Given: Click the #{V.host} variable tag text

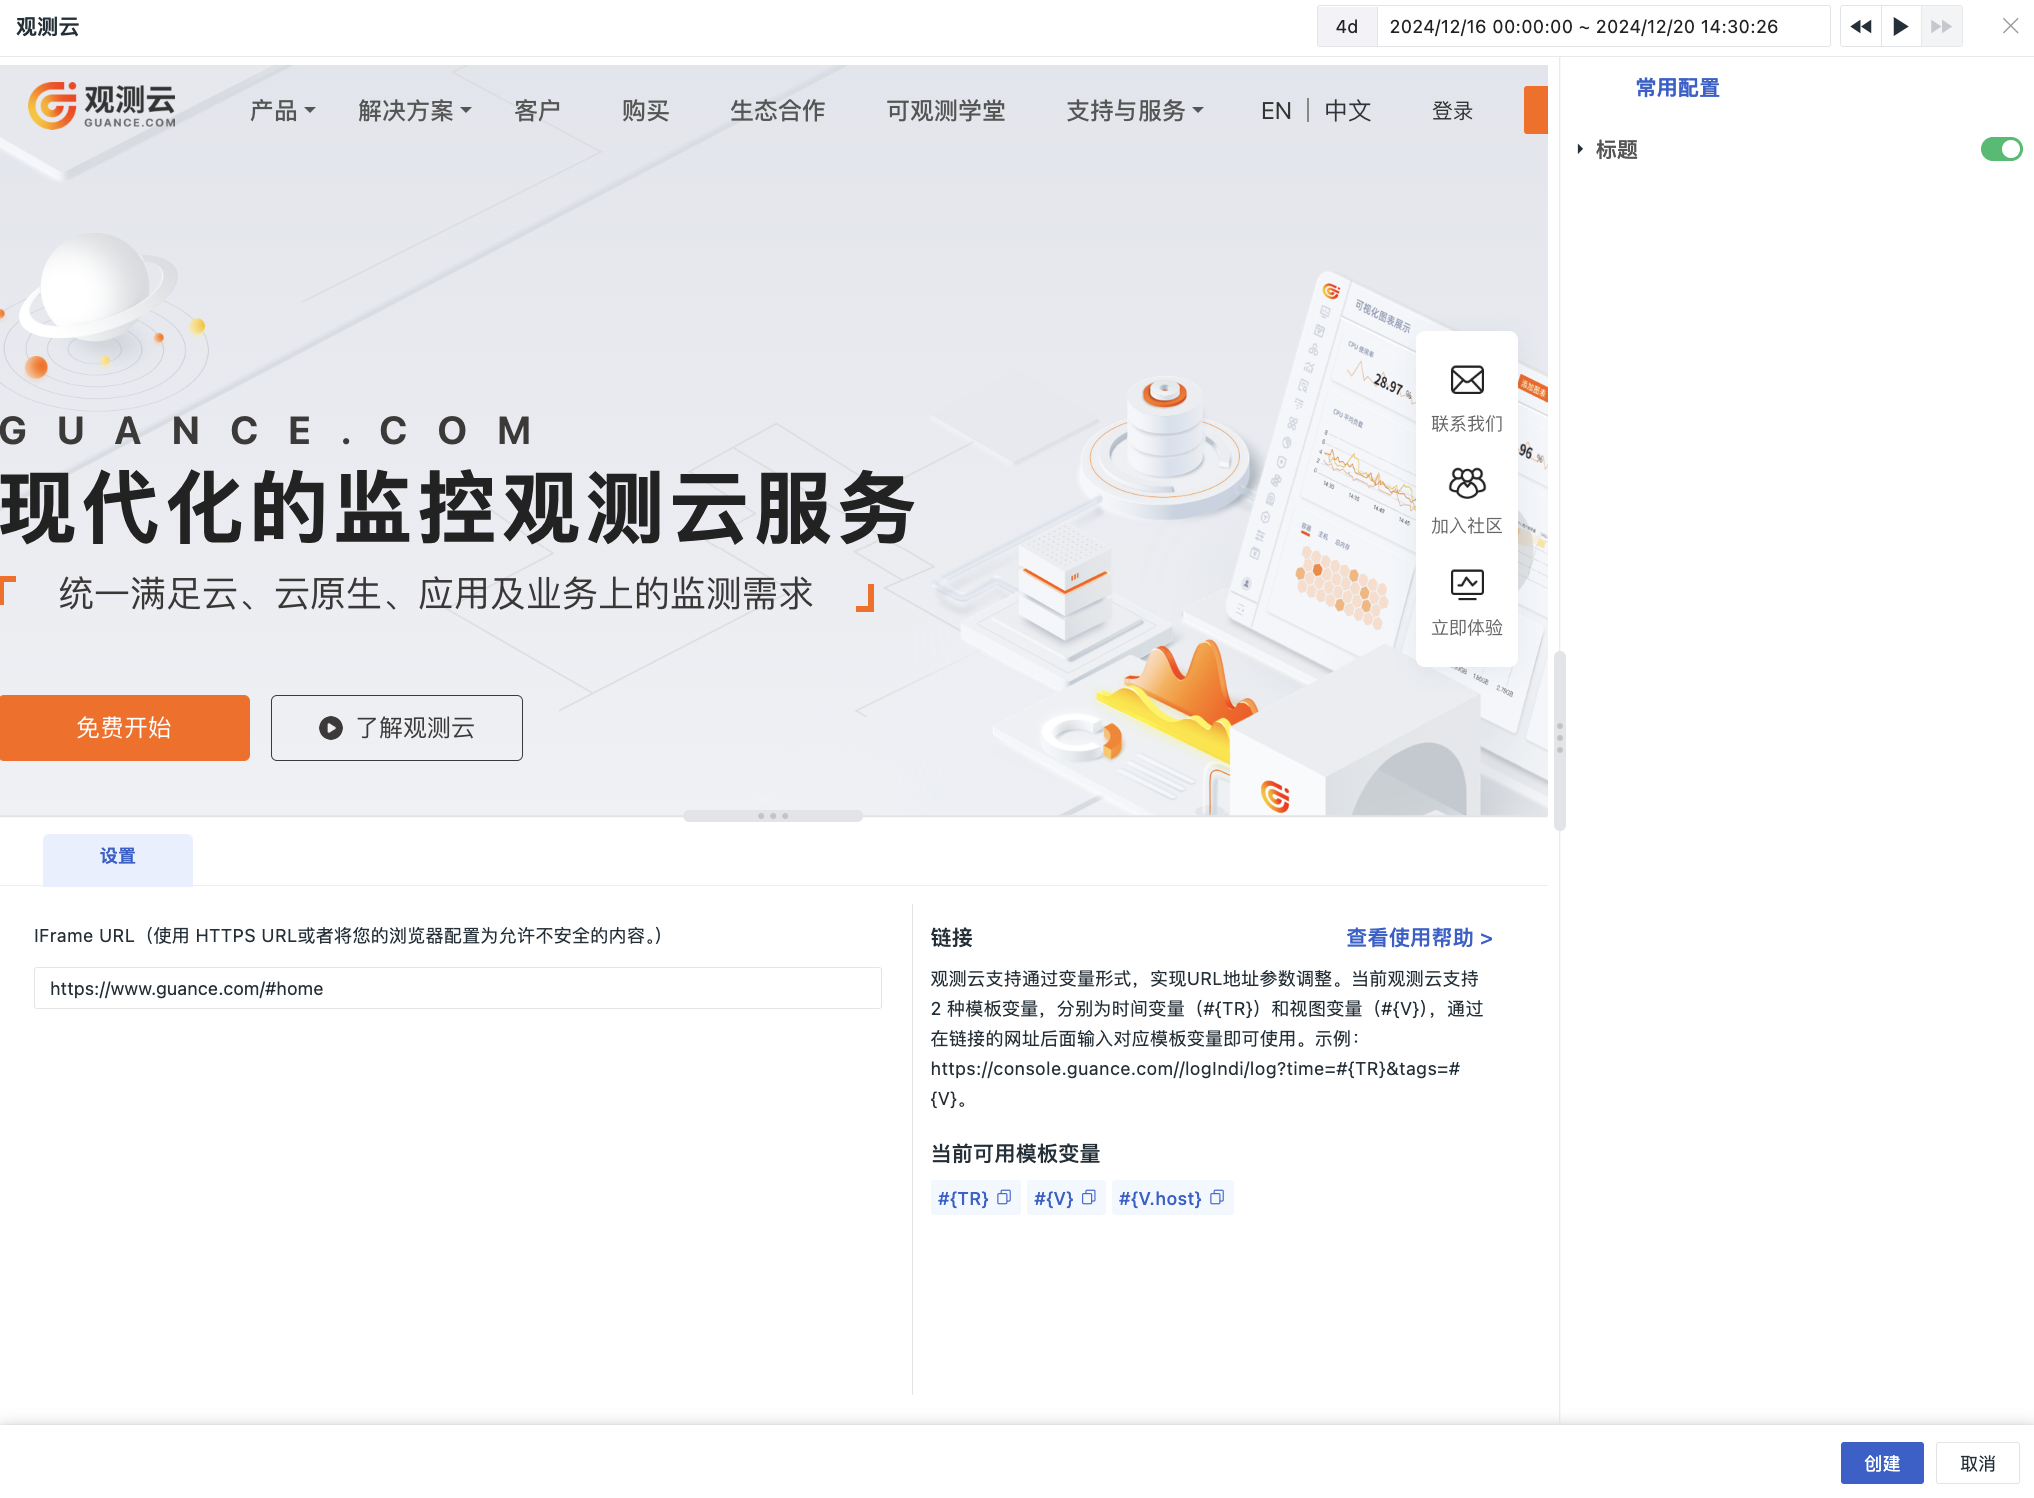Looking at the screenshot, I should click(1160, 1198).
